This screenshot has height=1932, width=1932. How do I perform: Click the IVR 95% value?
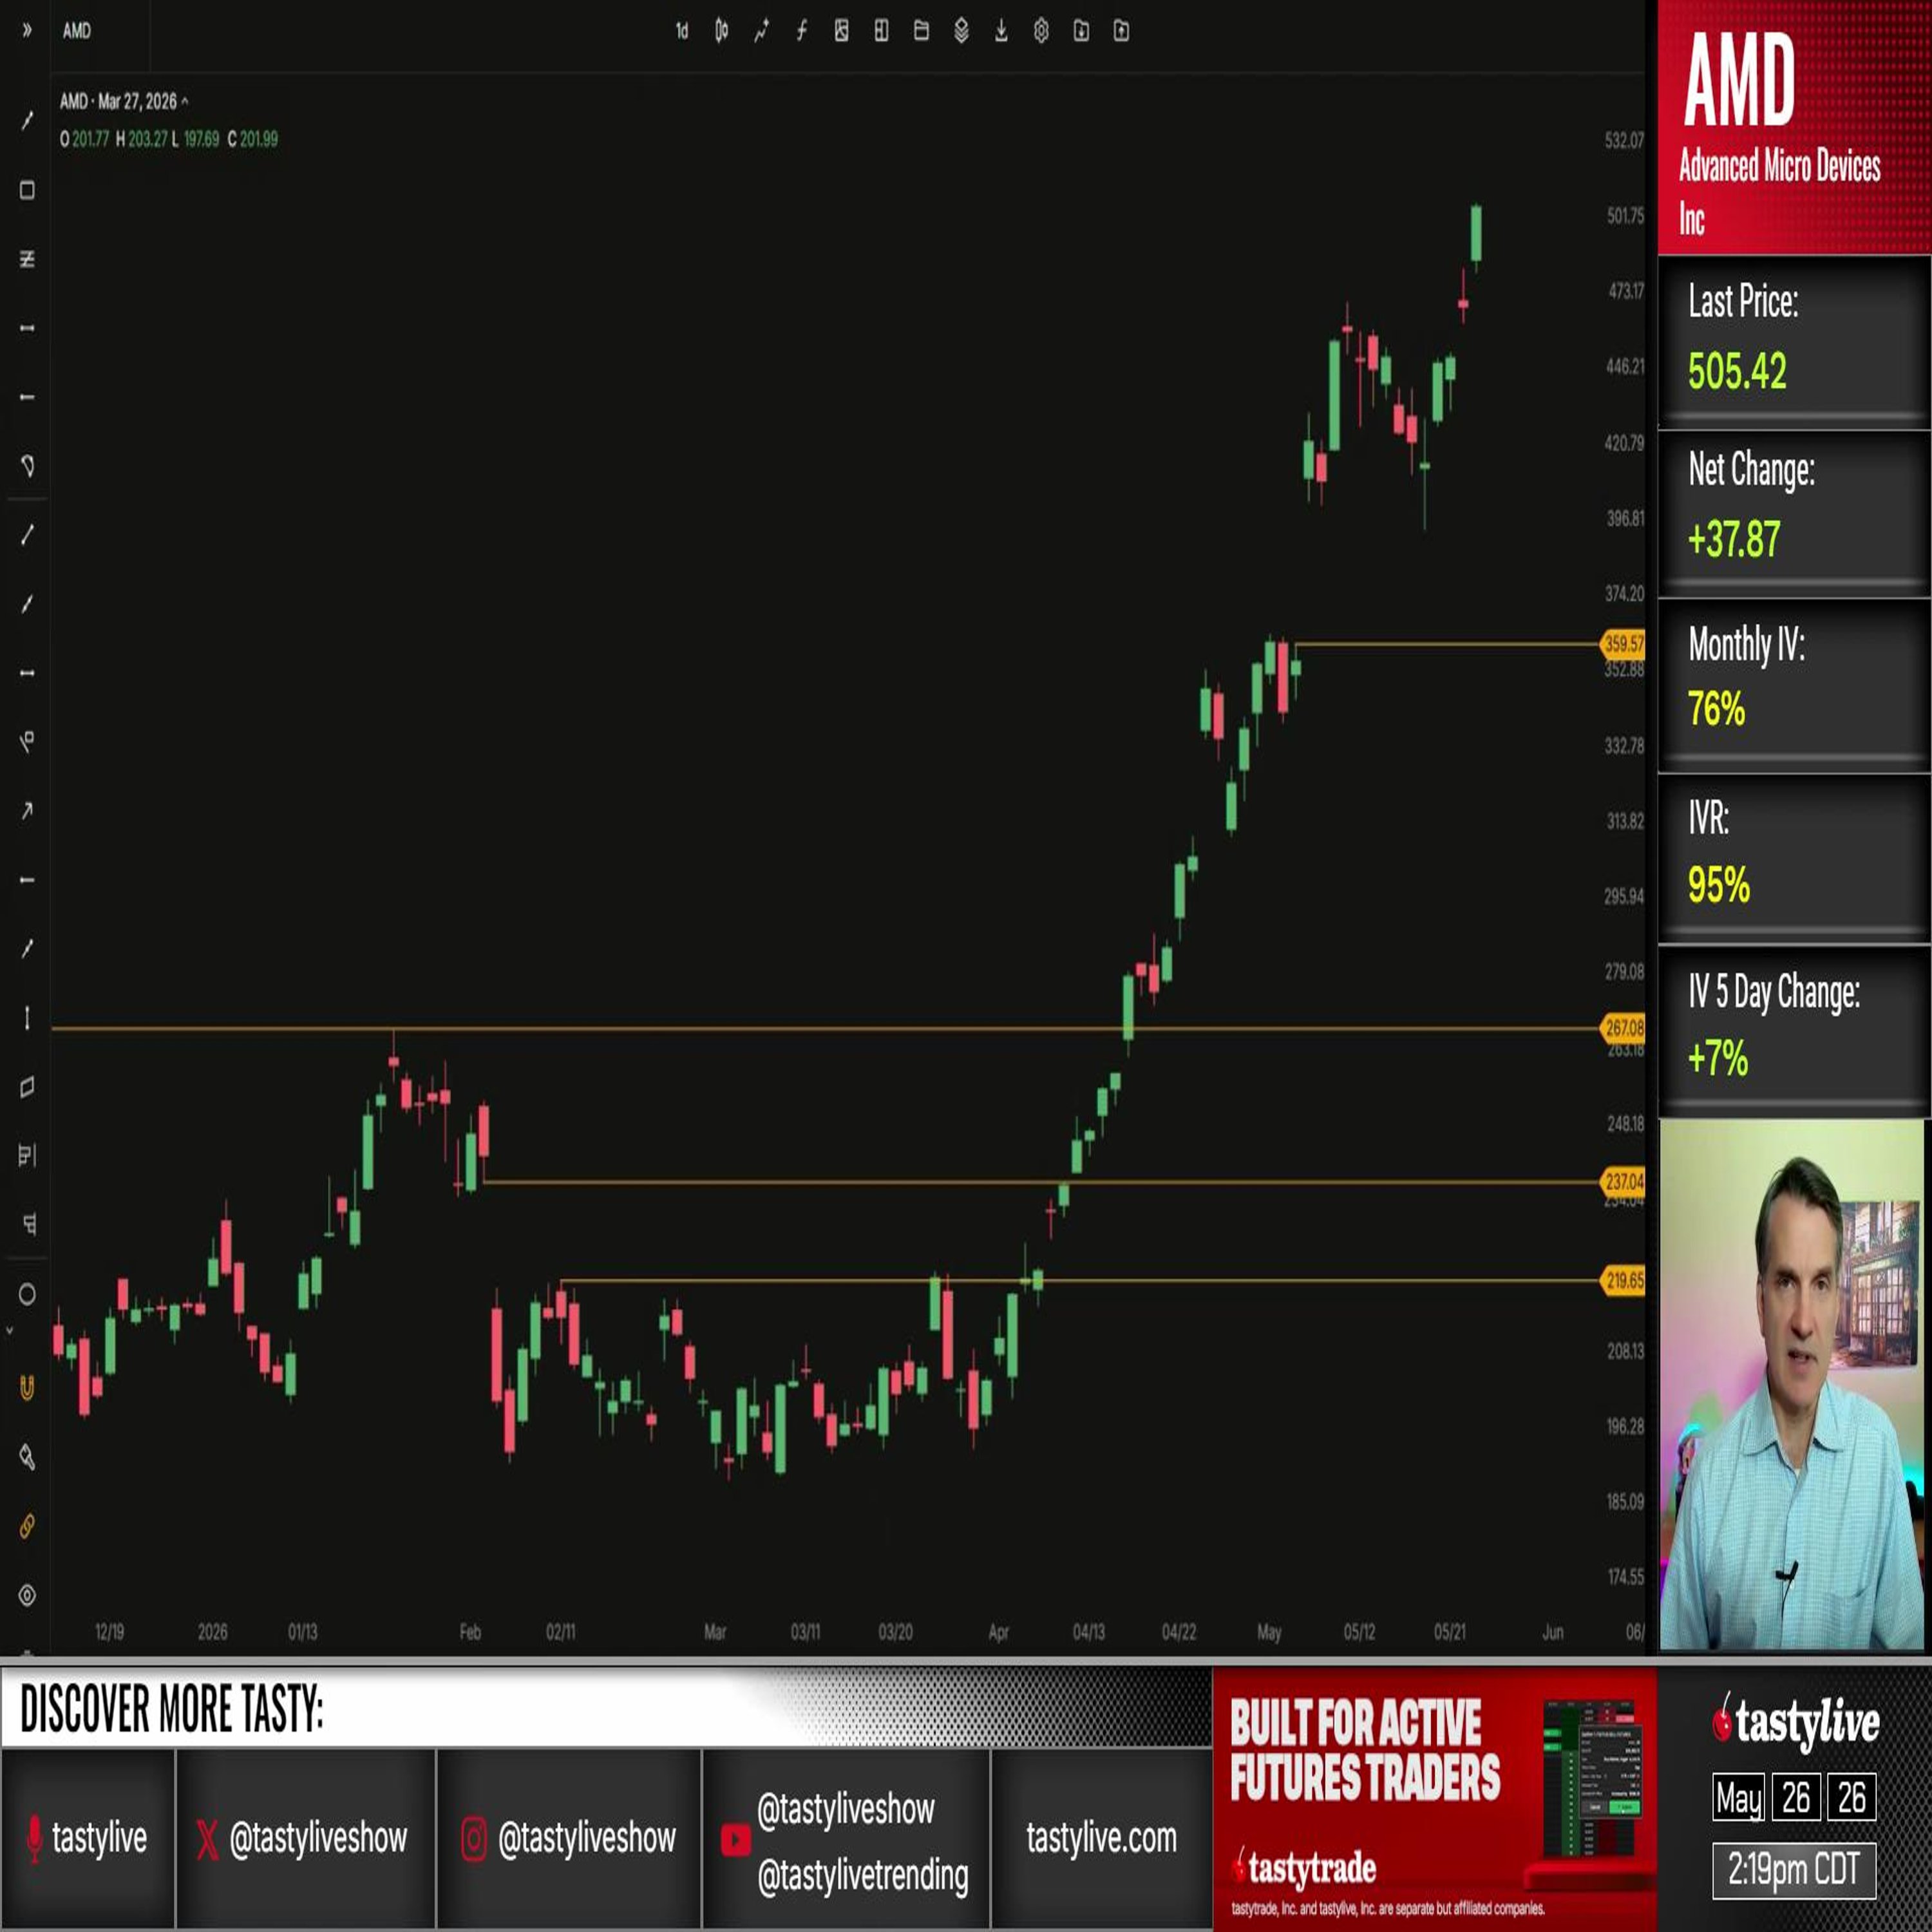[x=1718, y=885]
